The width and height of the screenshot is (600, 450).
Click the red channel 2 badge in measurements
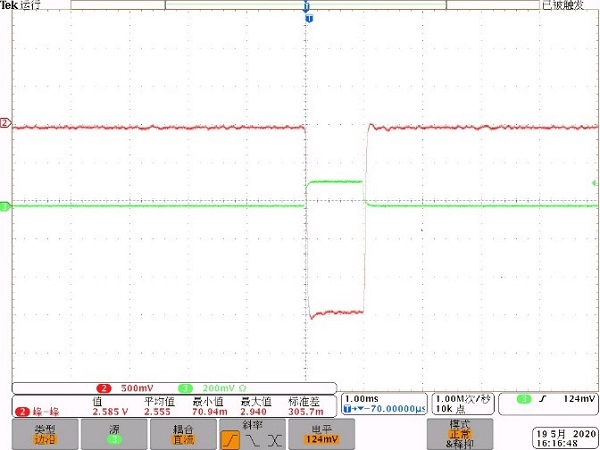[20, 411]
